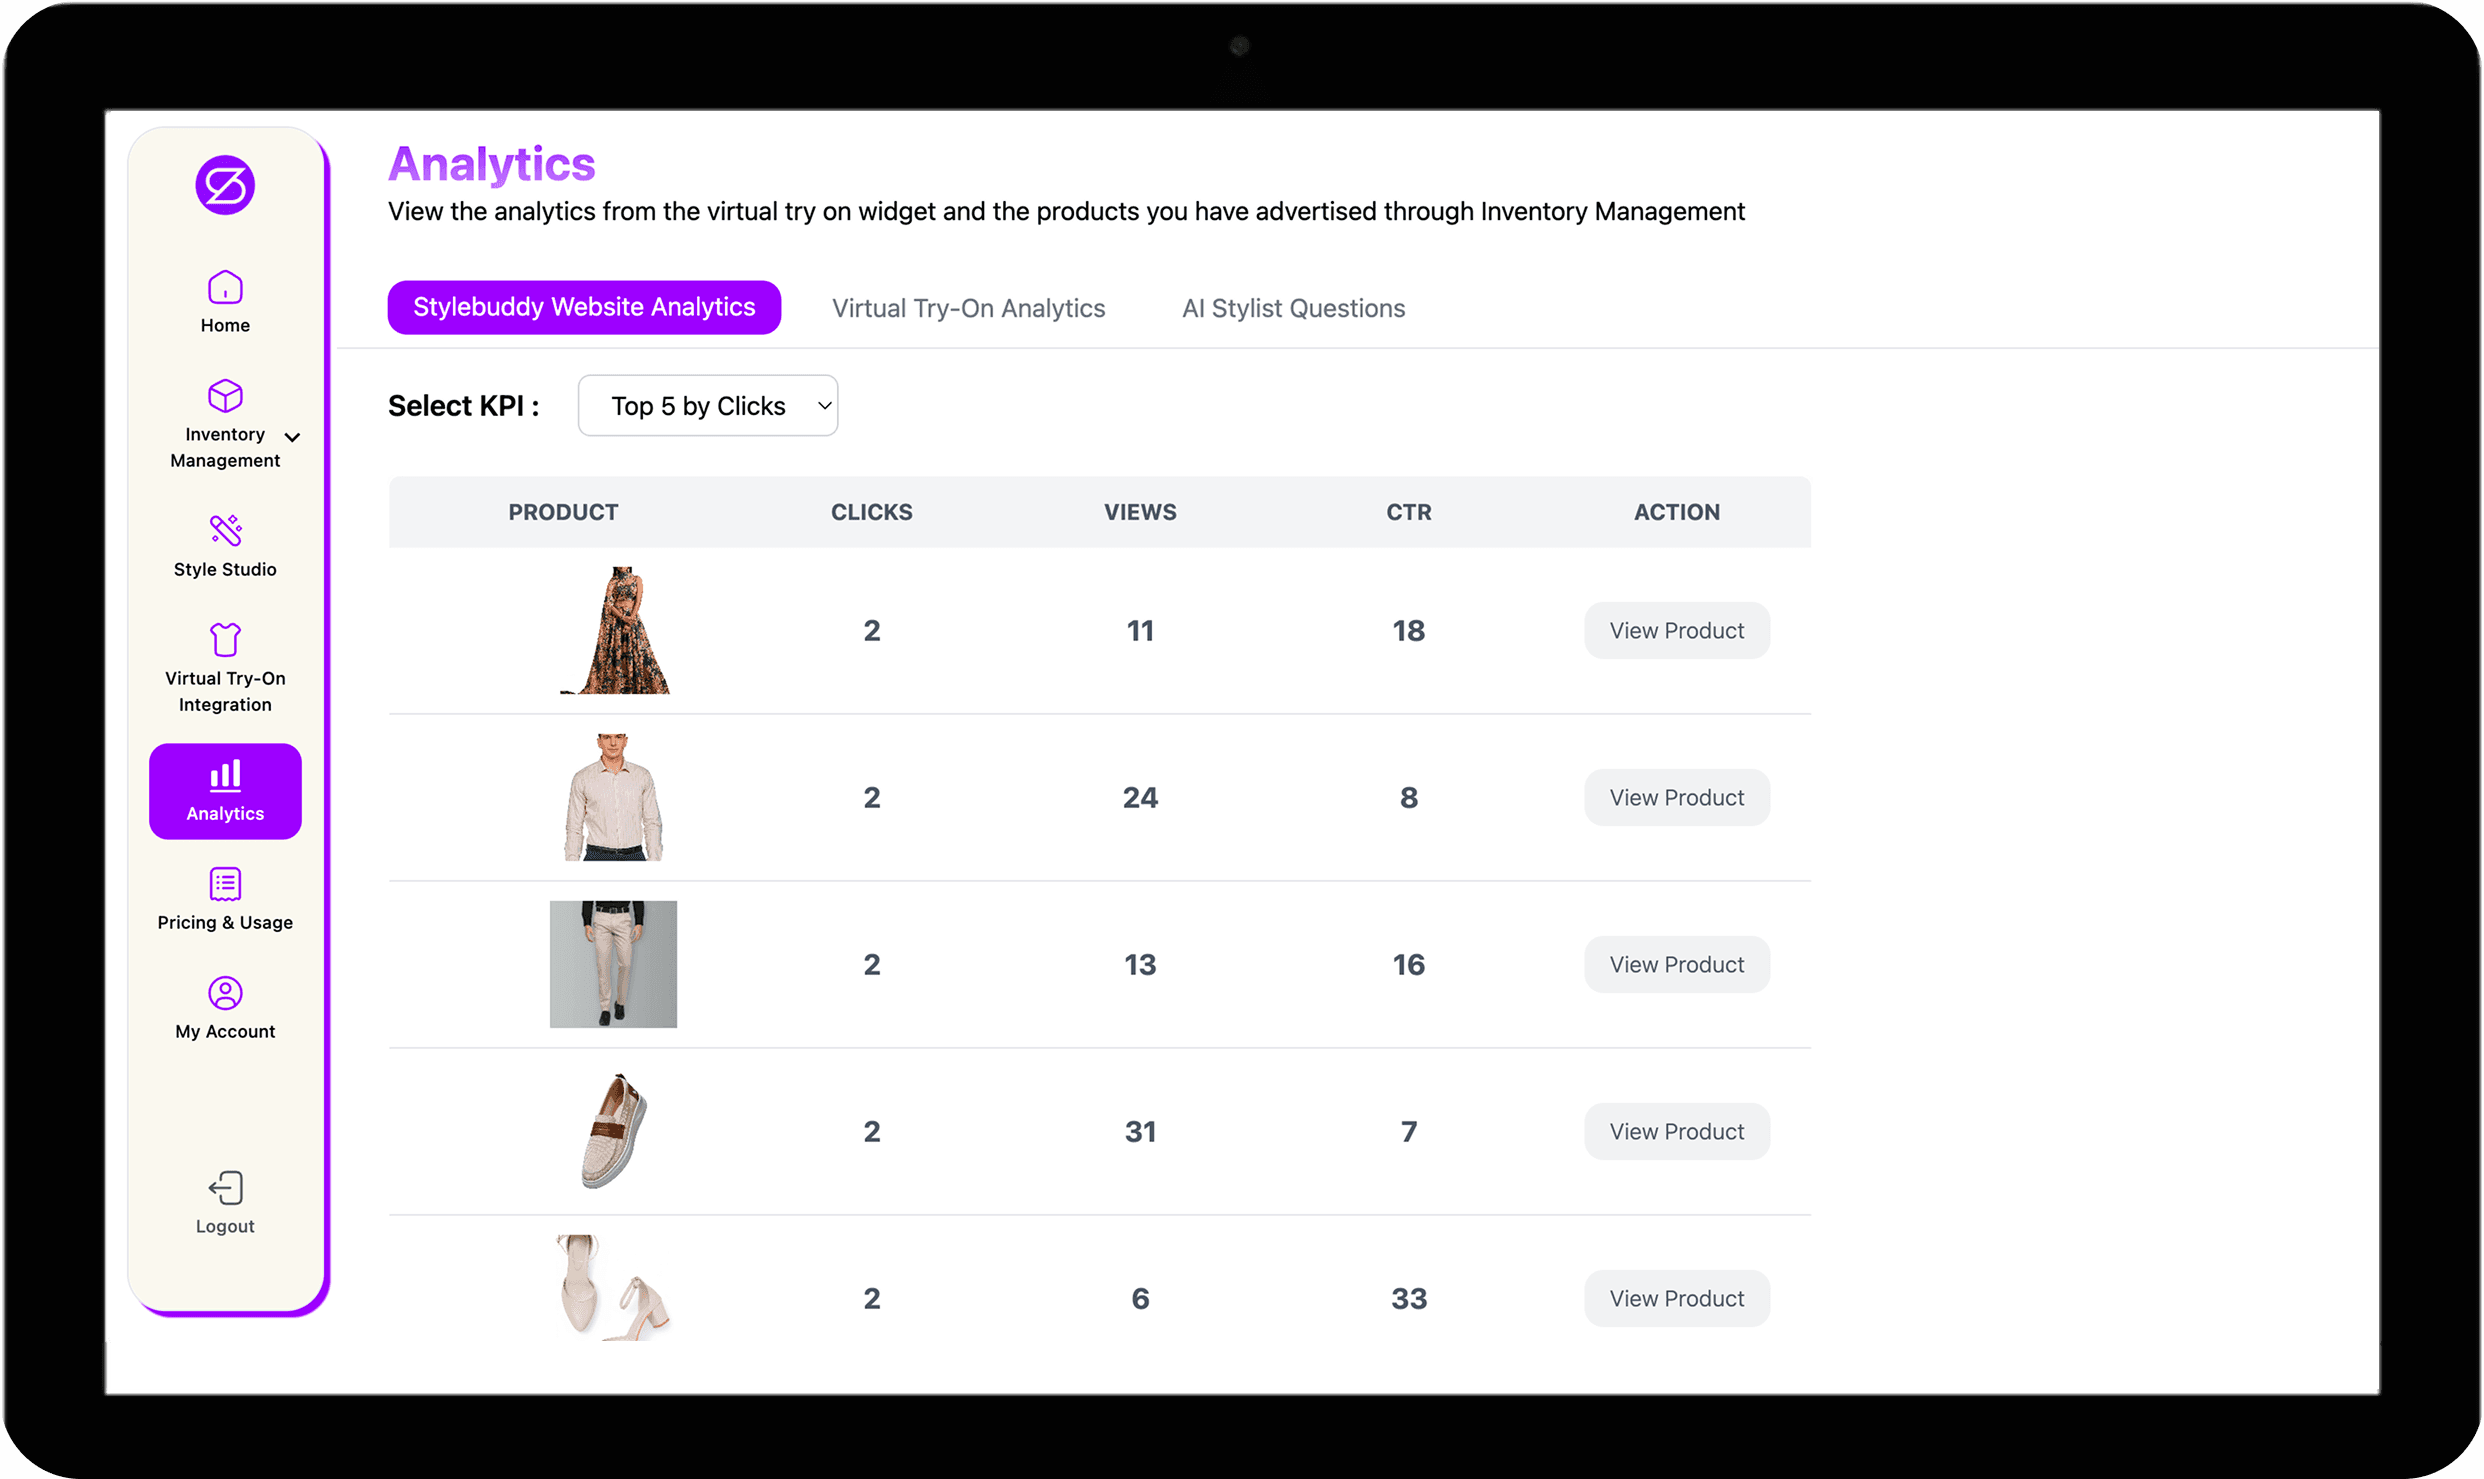Open the AI Stylist Questions tab
This screenshot has height=1479, width=2484.
pos(1293,307)
